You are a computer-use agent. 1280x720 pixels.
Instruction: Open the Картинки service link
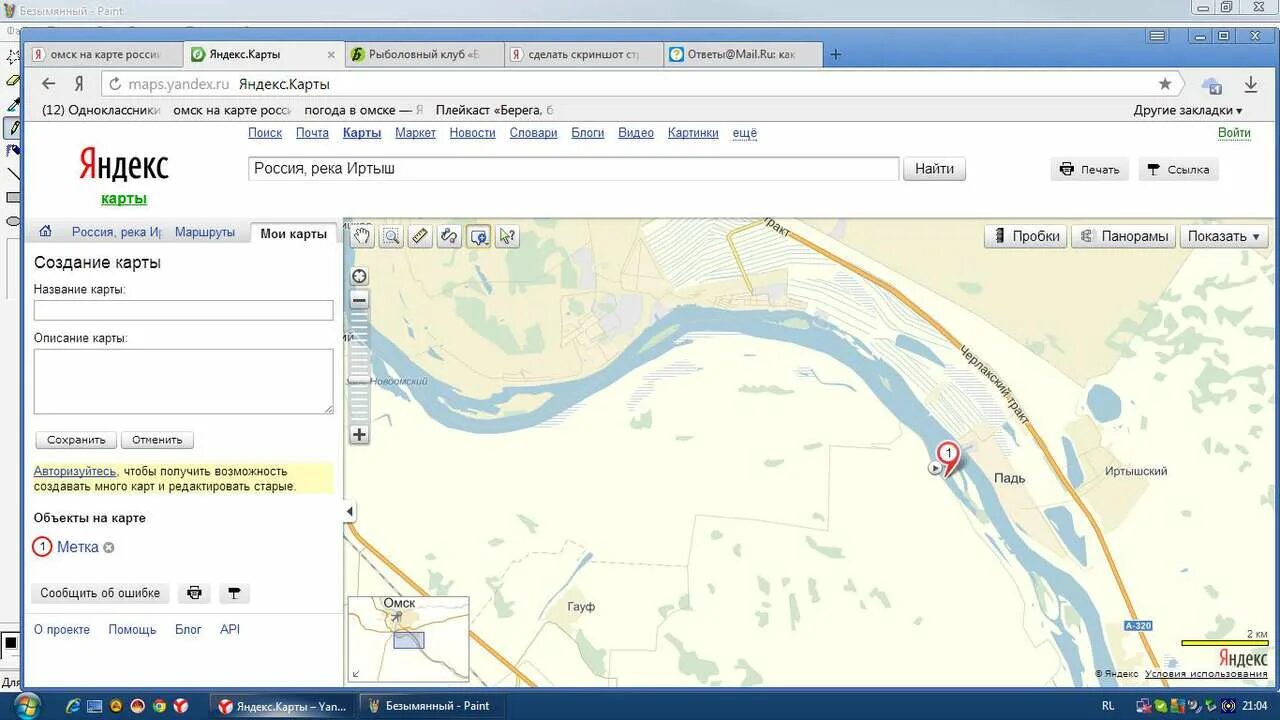(x=693, y=133)
